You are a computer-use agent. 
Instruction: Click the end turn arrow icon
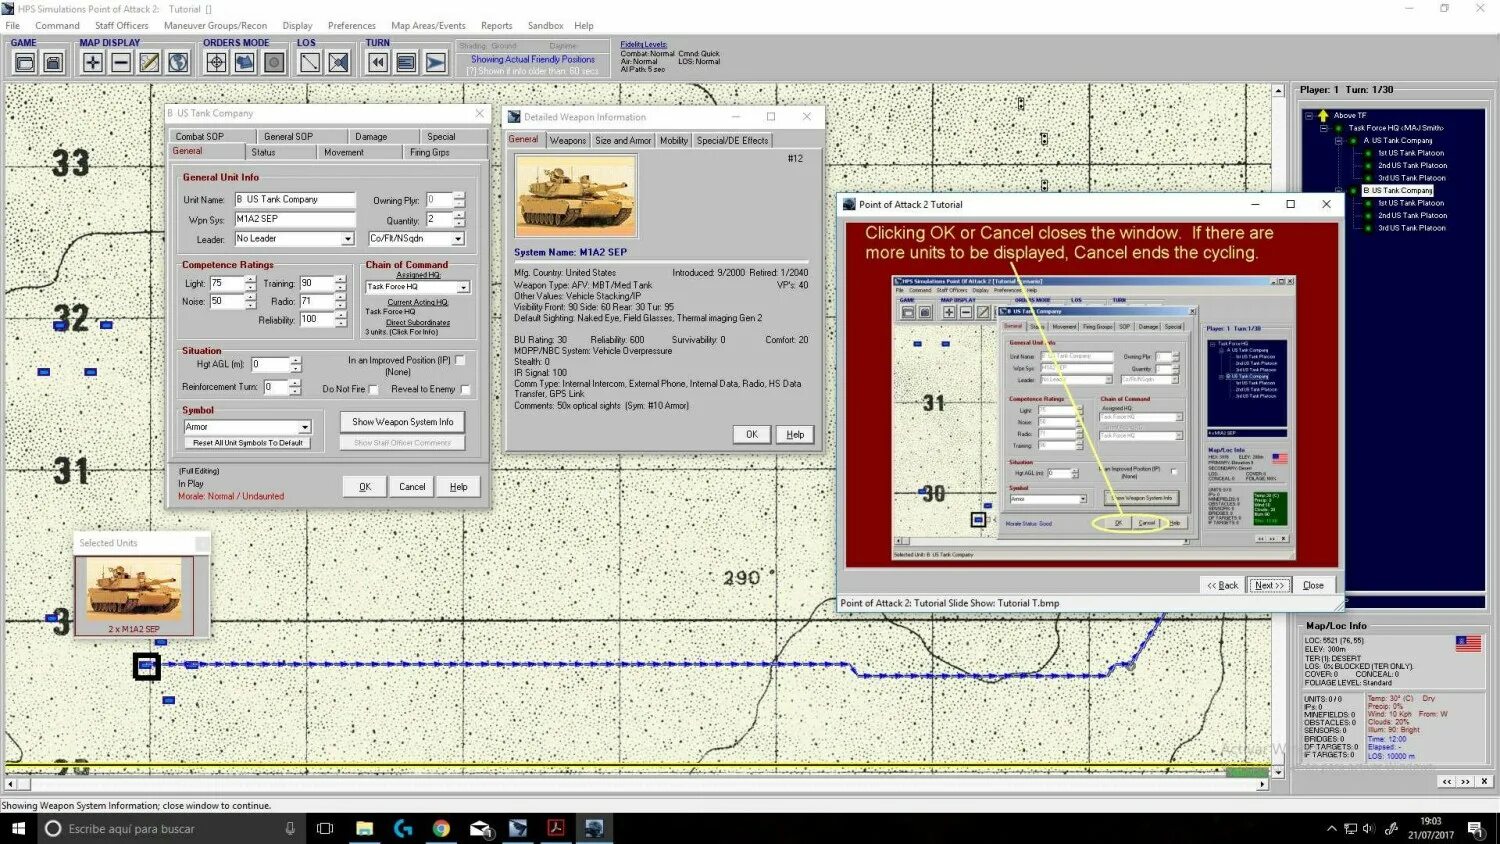click(x=435, y=63)
